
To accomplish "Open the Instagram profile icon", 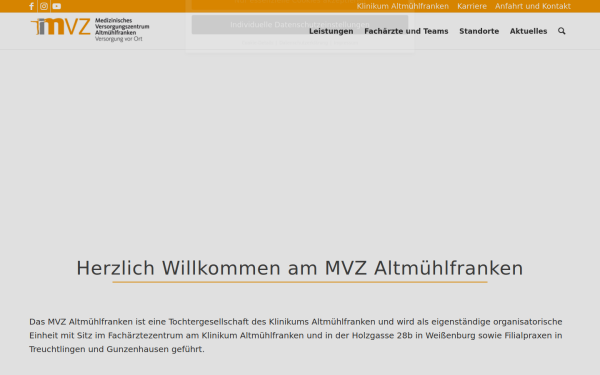I will [x=44, y=6].
